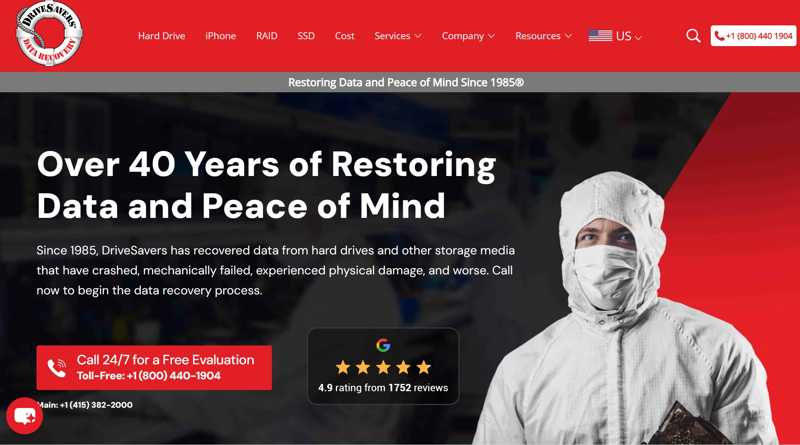Expand the Services dropdown menu
The width and height of the screenshot is (800, 445).
click(397, 36)
